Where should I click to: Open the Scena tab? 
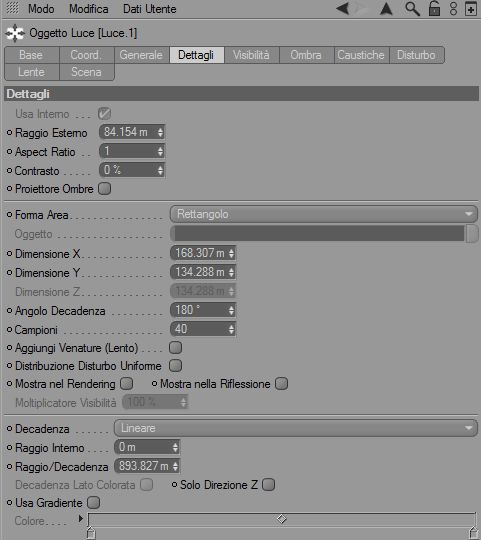point(86,72)
